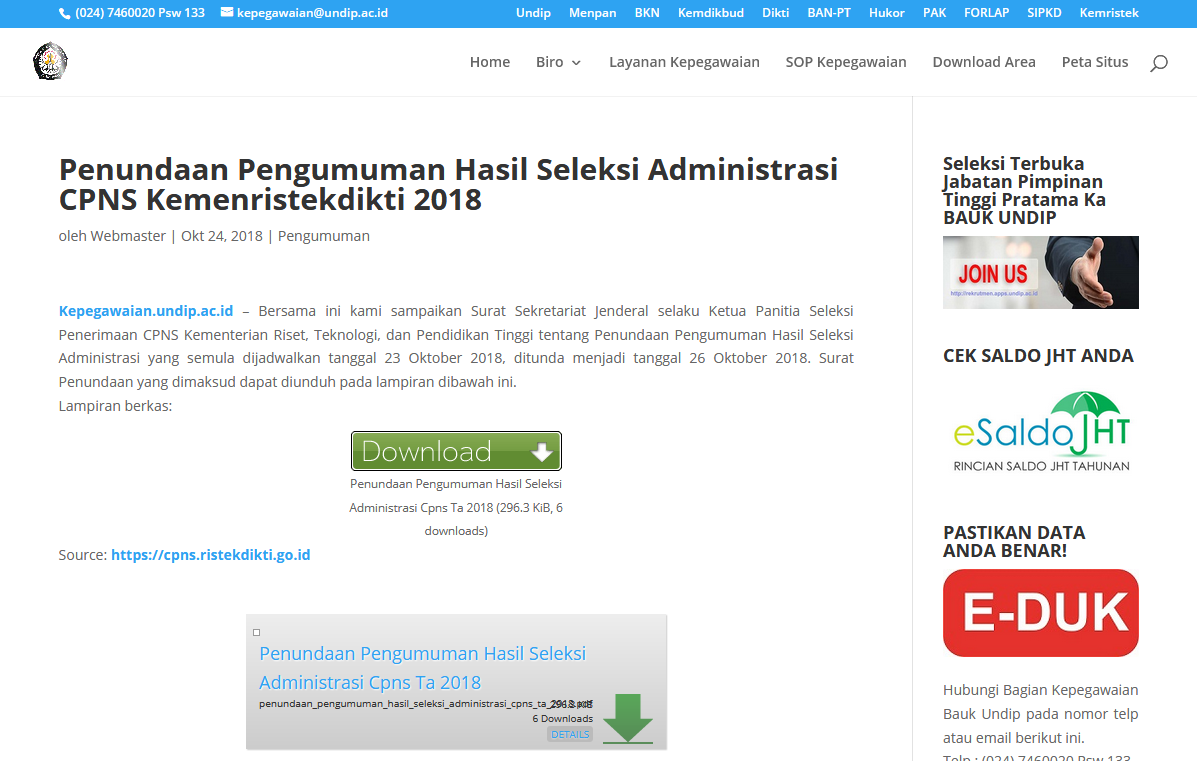Click the BKN top bar link
The image size is (1197, 761).
coord(647,13)
